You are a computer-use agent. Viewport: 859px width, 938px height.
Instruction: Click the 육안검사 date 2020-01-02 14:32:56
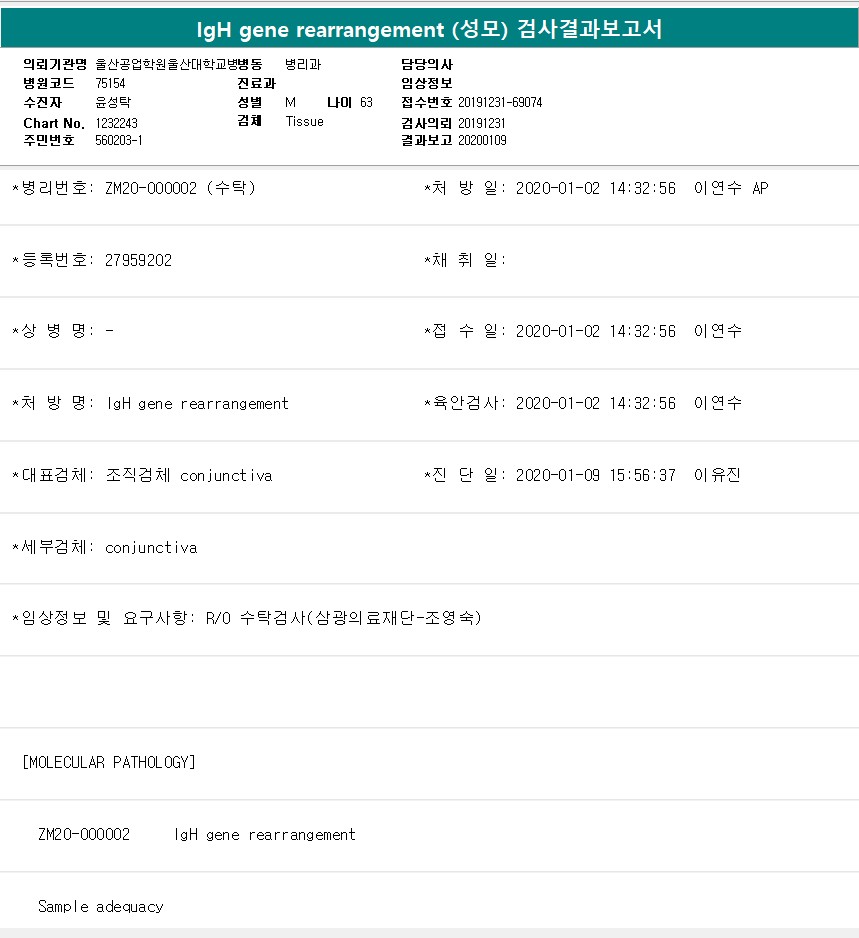click(x=596, y=403)
